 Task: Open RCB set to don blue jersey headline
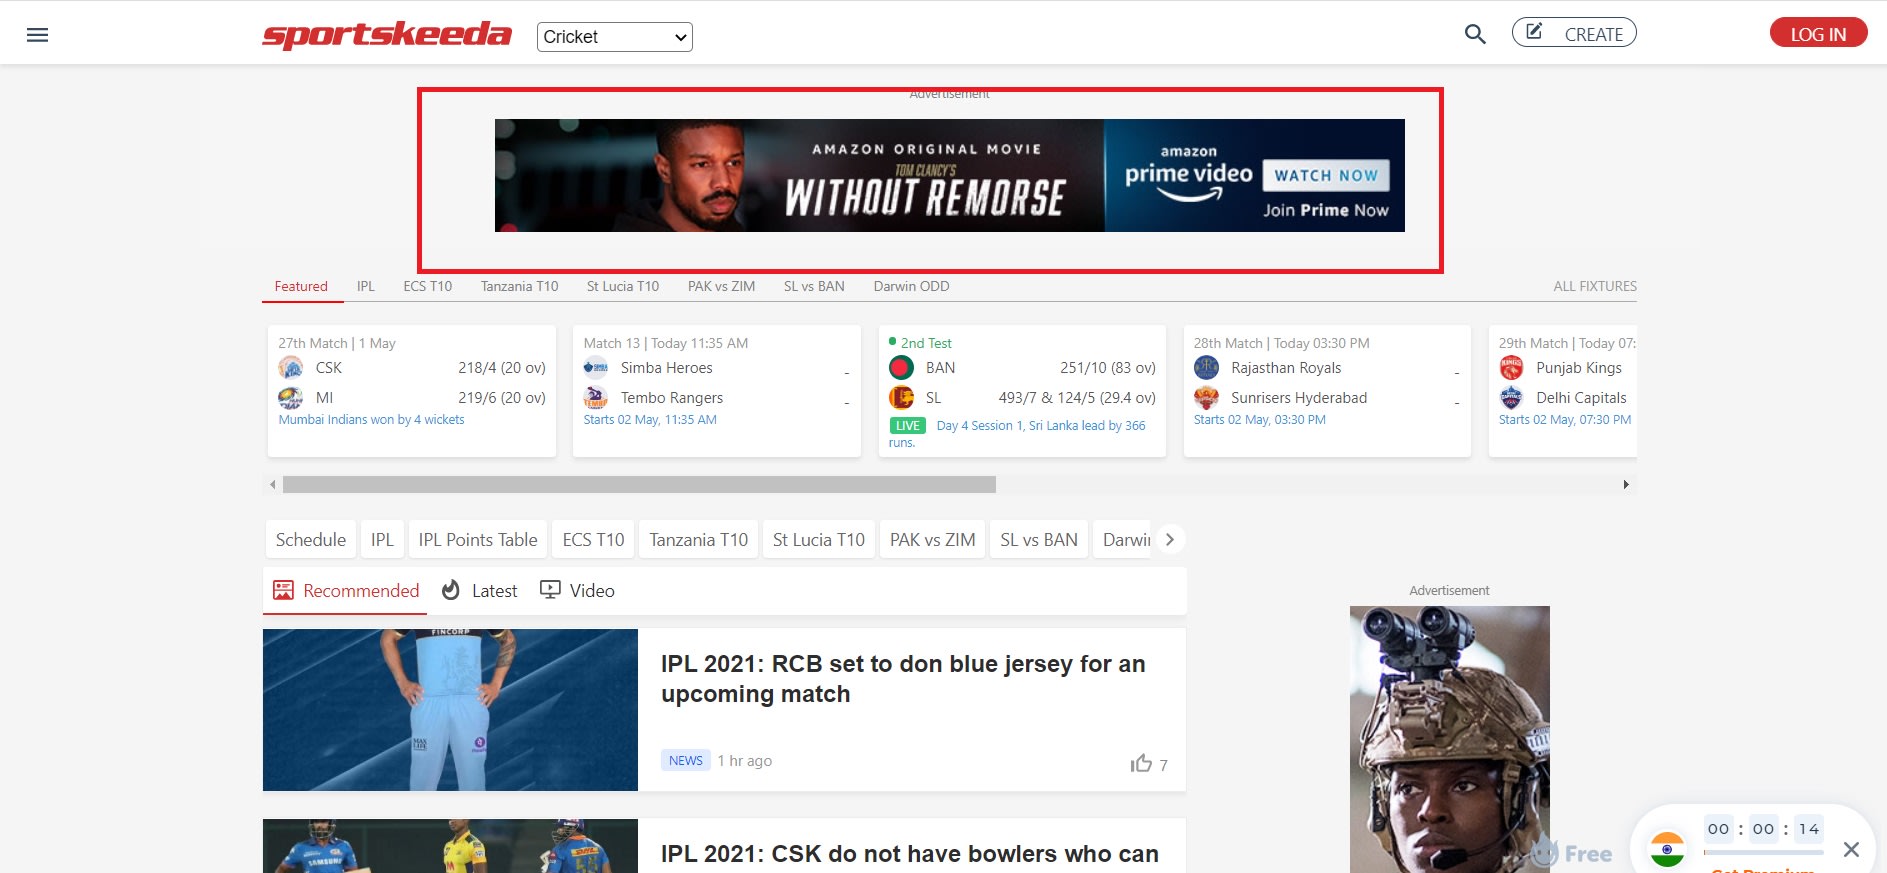[903, 679]
